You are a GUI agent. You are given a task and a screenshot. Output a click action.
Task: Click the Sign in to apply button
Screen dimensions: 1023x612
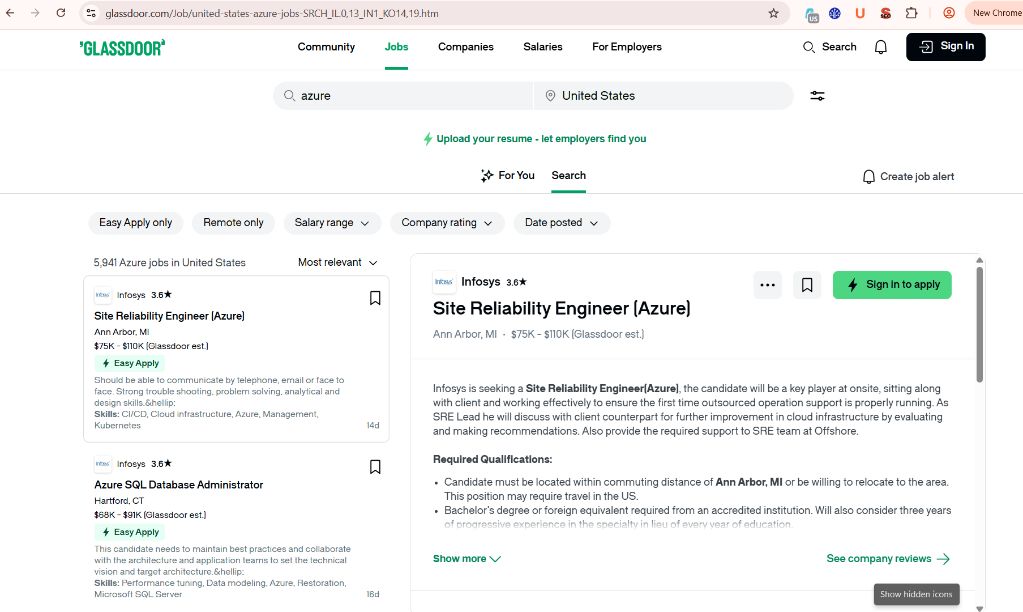(892, 285)
